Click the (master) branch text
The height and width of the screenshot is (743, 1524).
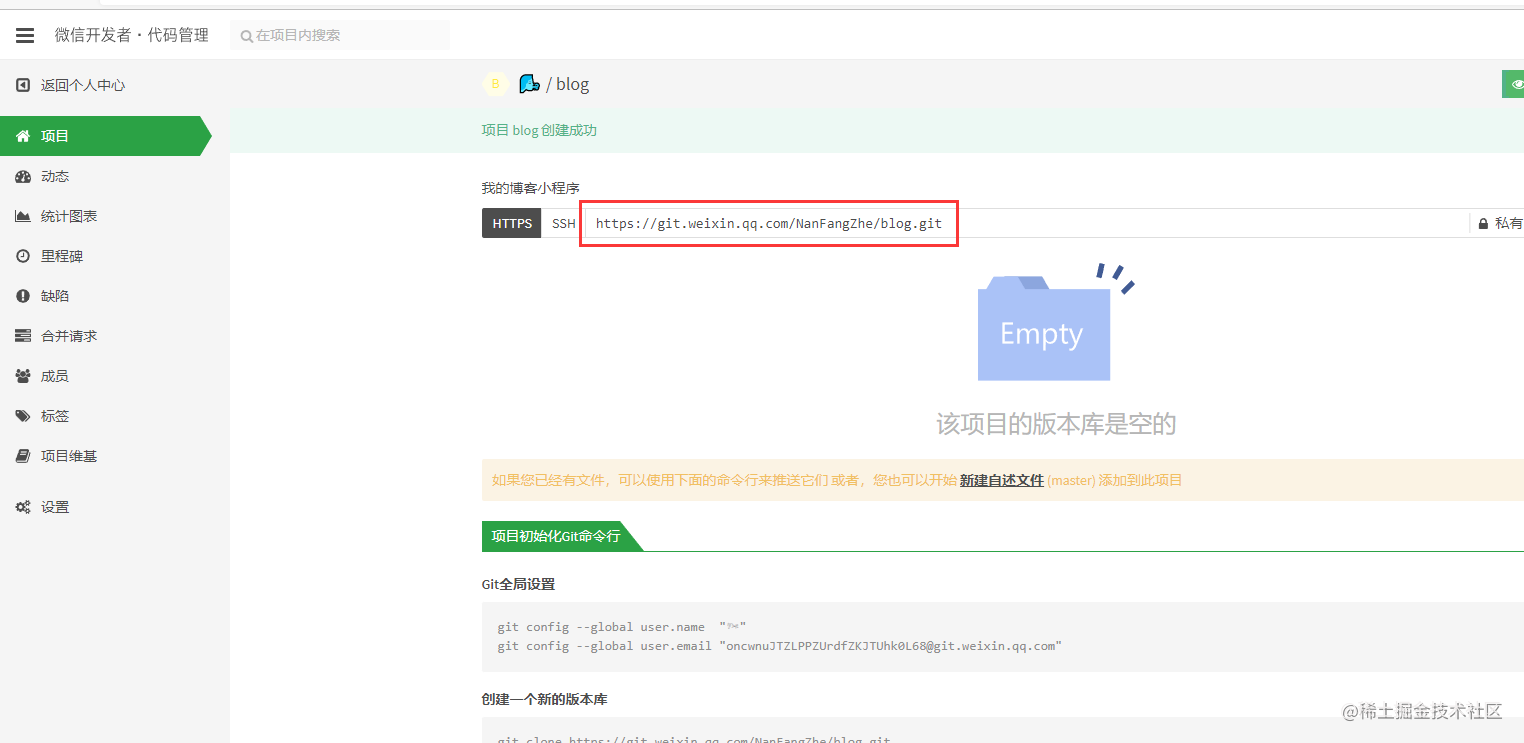pyautogui.click(x=1071, y=480)
